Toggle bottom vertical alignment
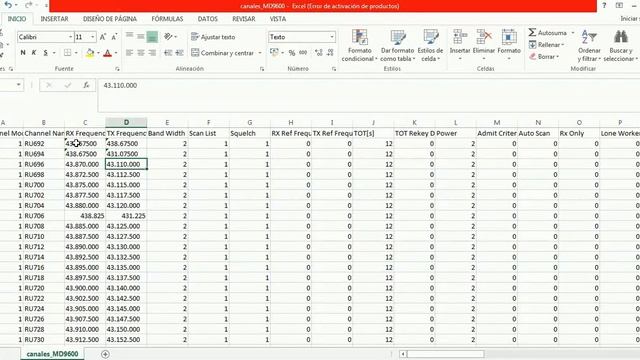 coord(152,37)
